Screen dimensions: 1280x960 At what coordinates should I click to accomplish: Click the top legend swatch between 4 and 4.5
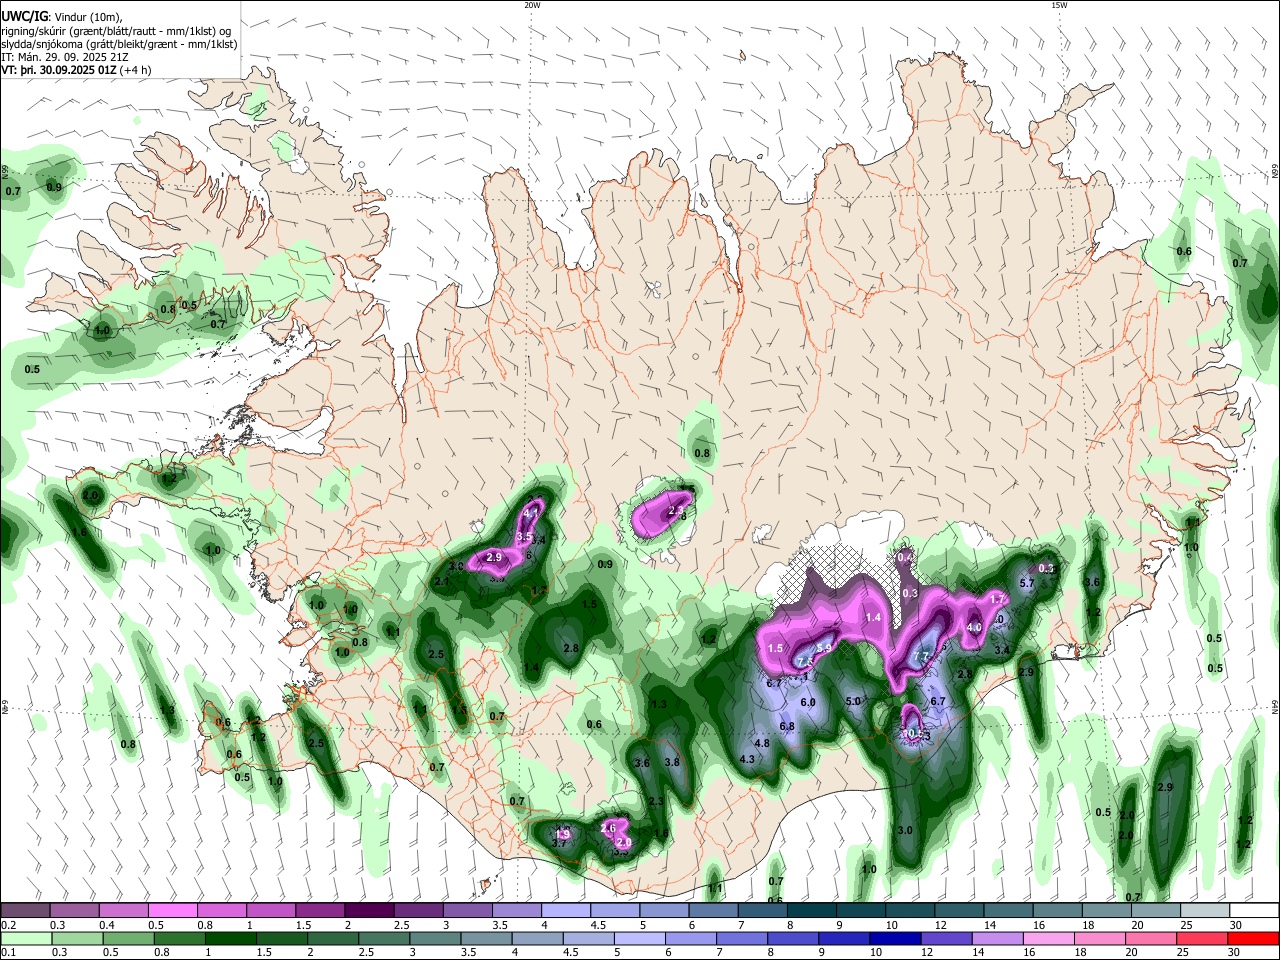click(565, 911)
